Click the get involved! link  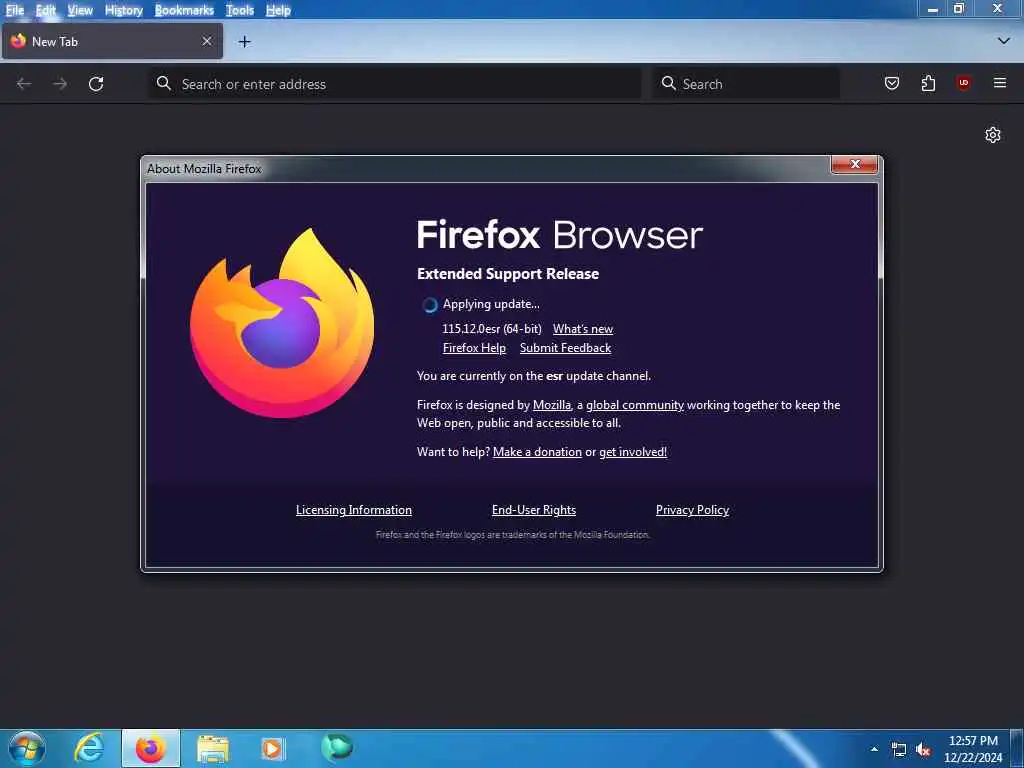(x=633, y=452)
